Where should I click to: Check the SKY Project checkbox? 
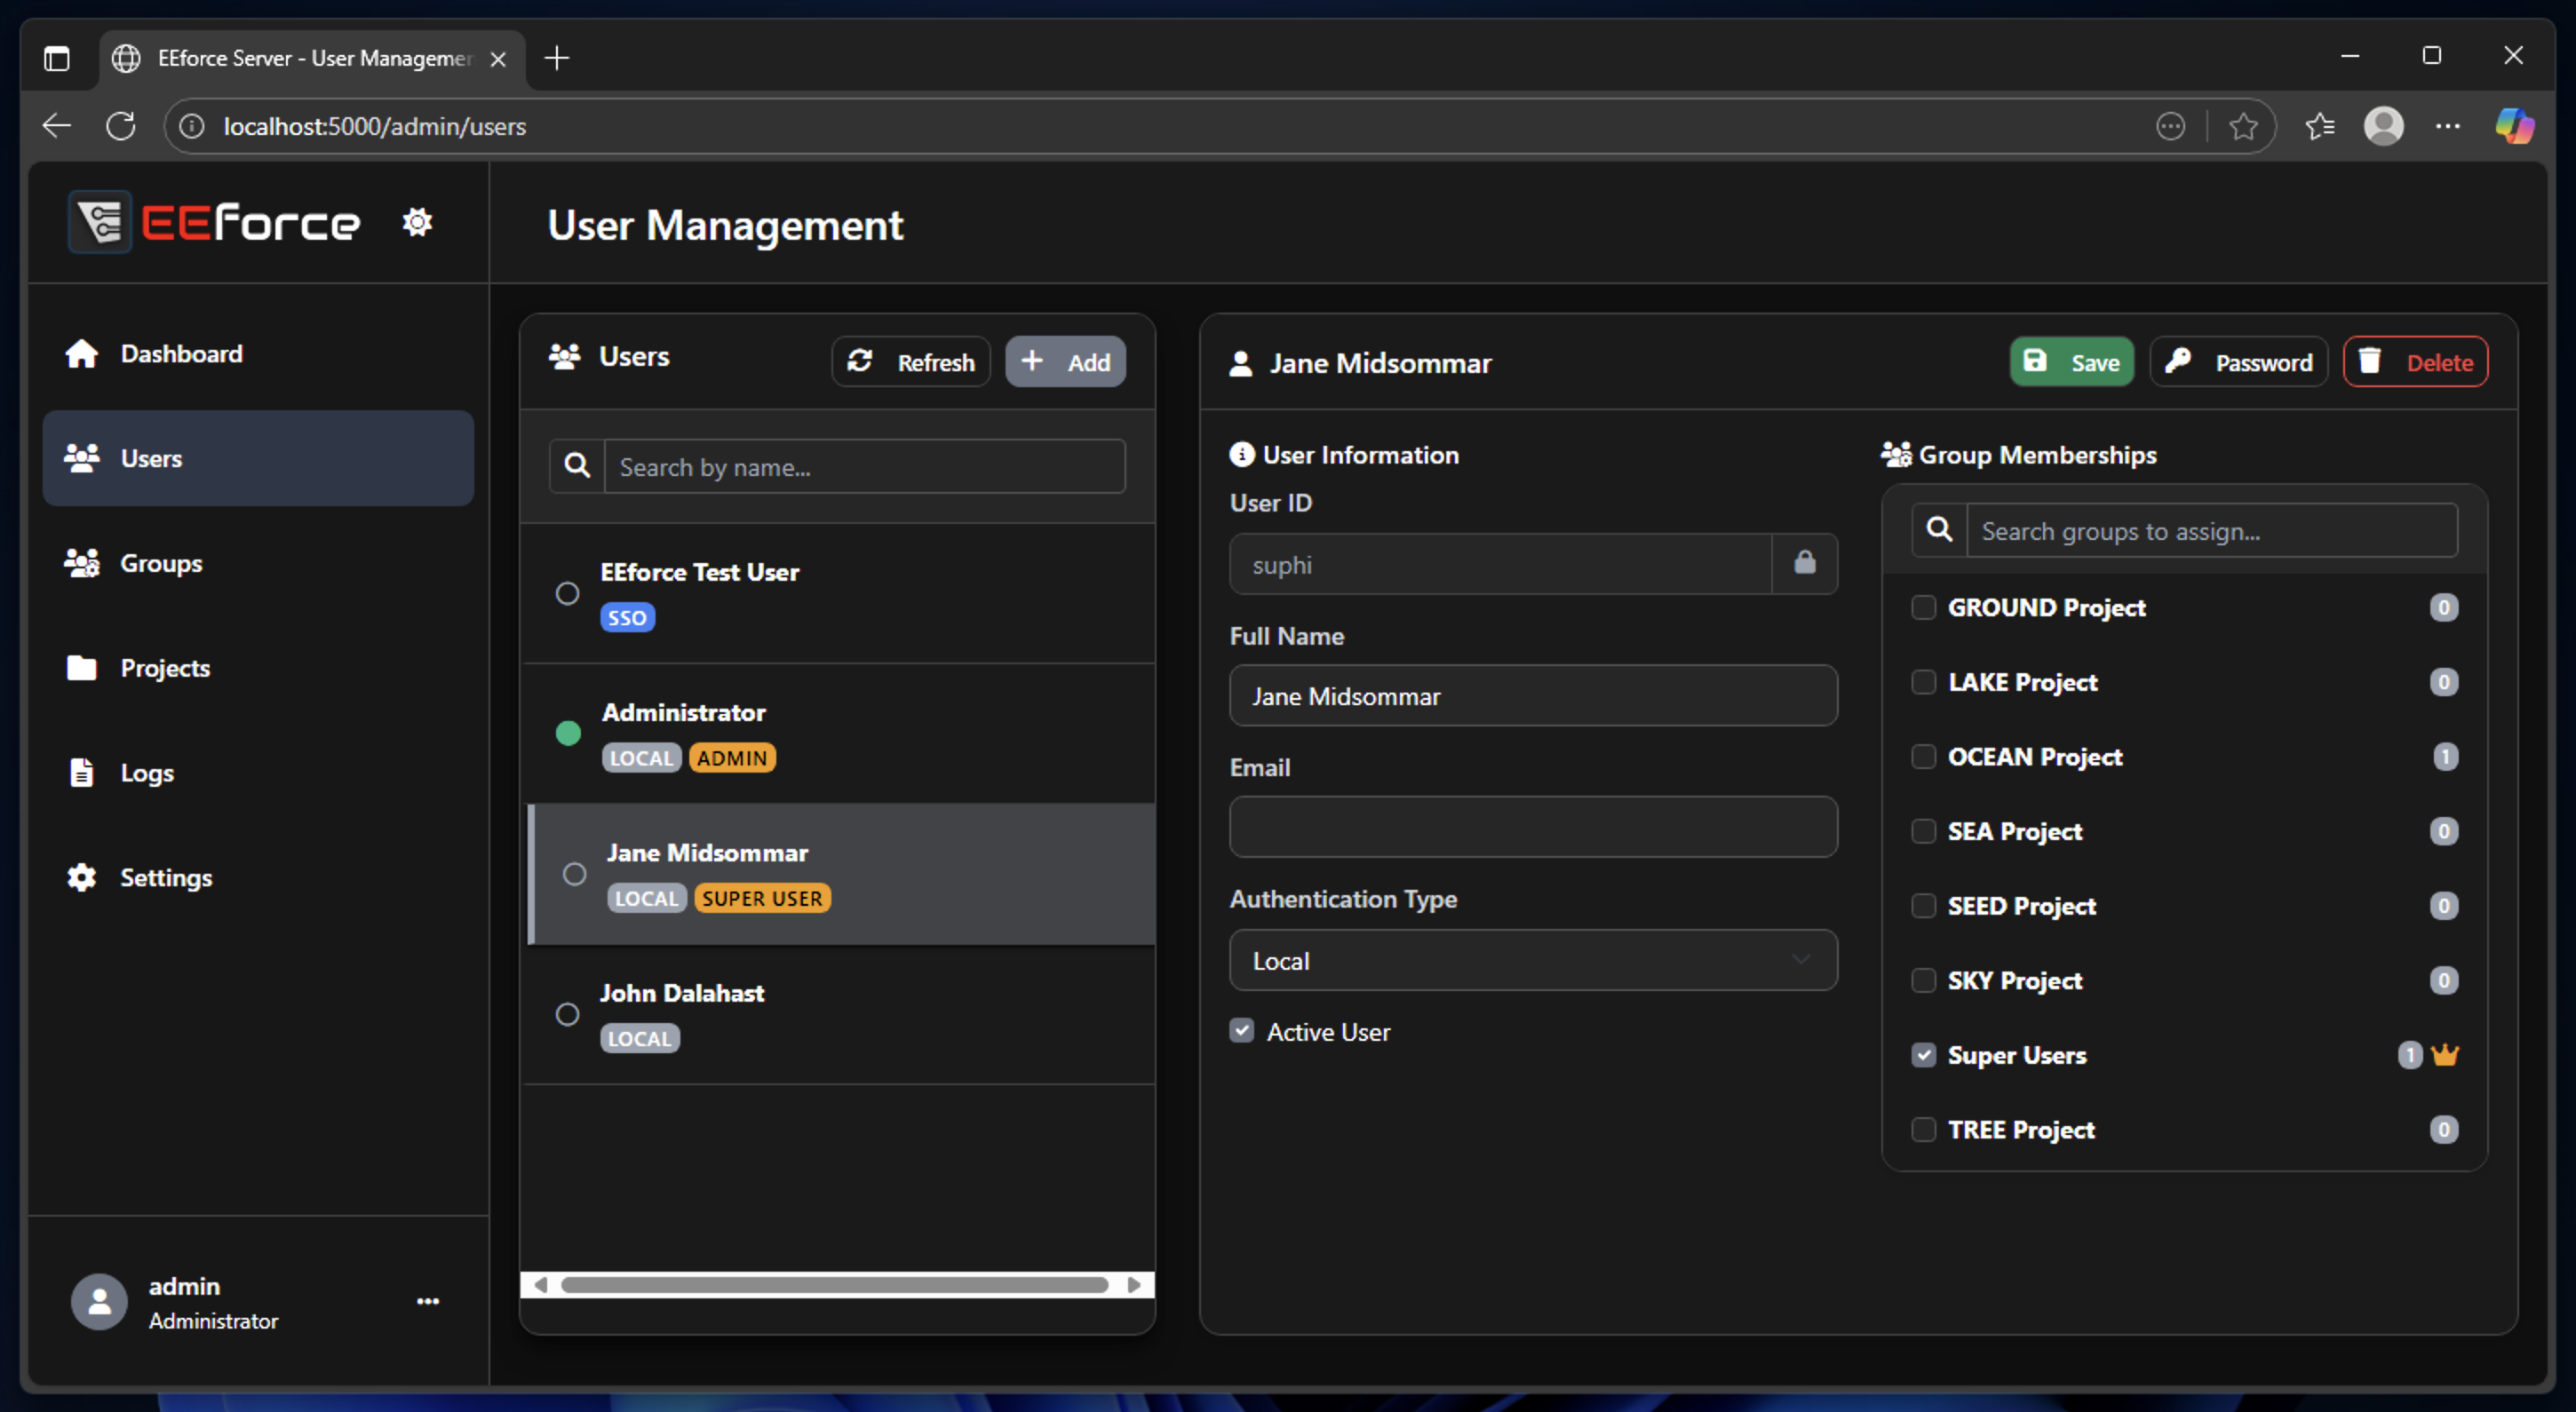(1923, 980)
